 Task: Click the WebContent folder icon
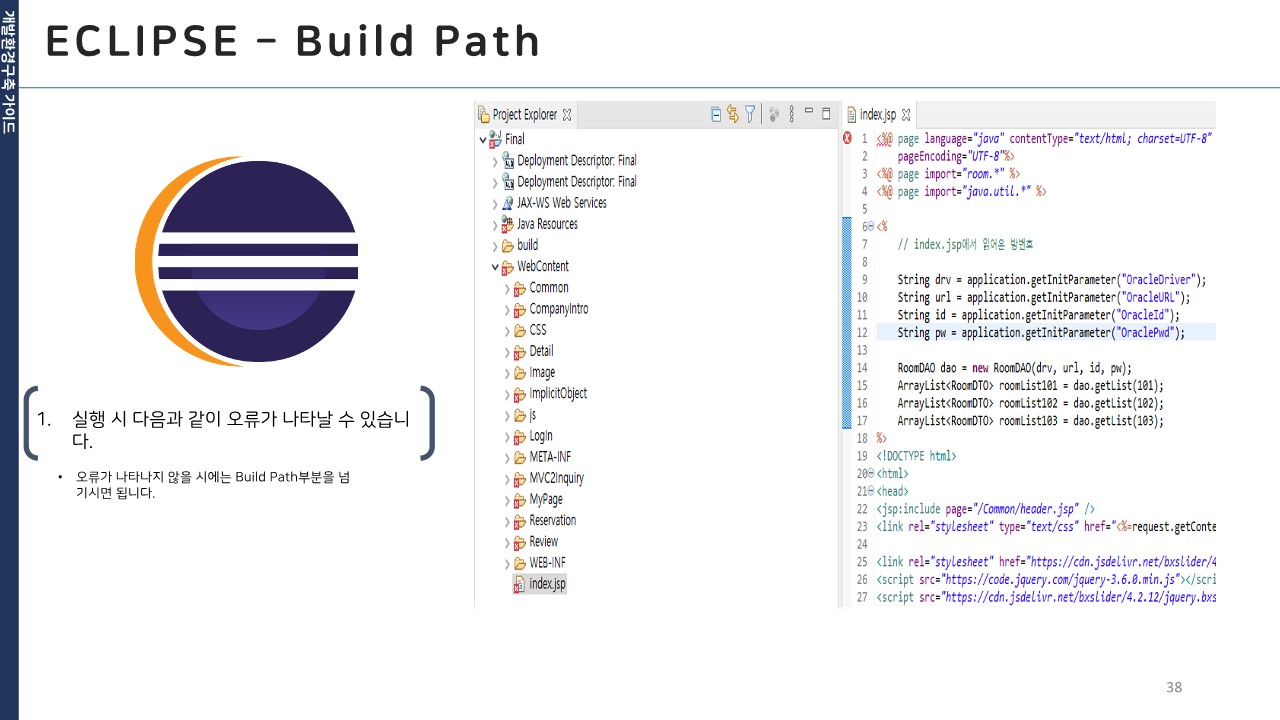pos(508,267)
